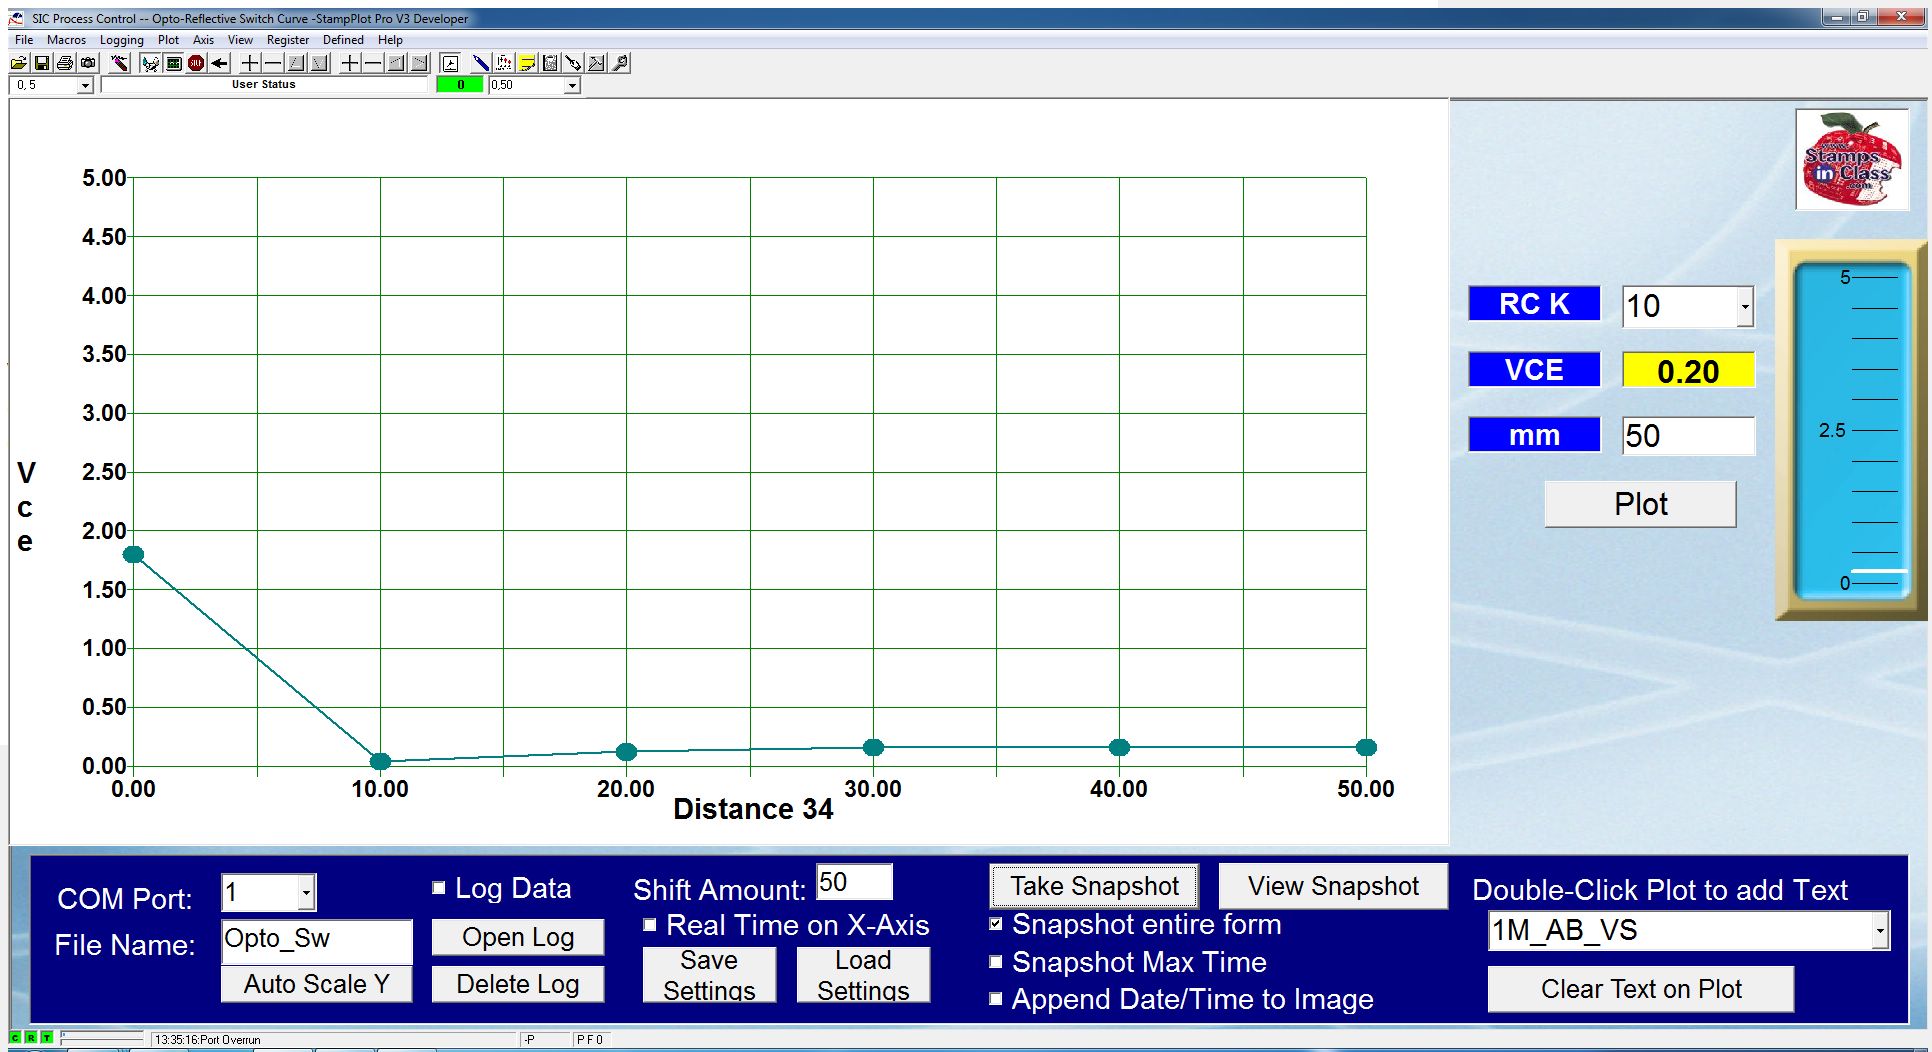Click the tag label toolbar icon
The image size is (1932, 1052).
(x=573, y=63)
